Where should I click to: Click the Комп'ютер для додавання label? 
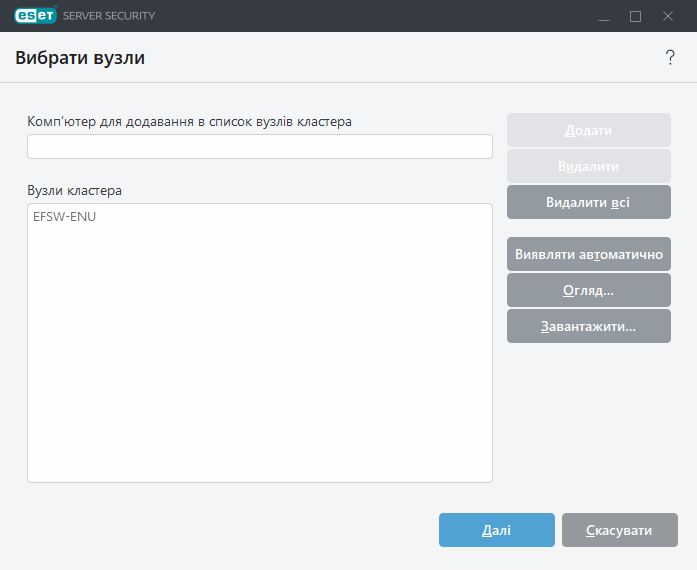click(190, 121)
